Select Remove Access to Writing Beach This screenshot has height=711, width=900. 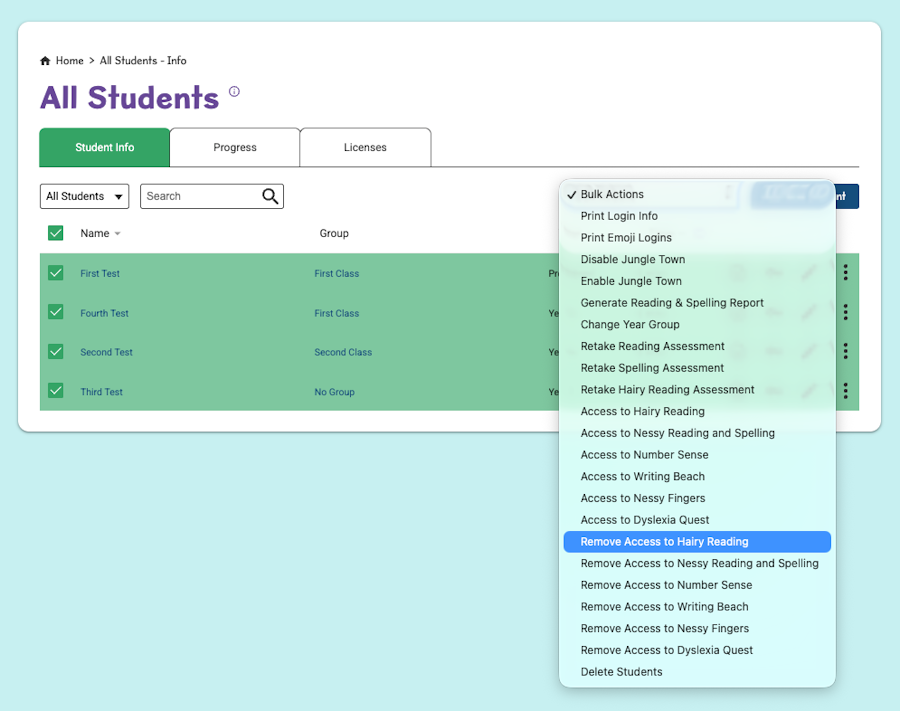(x=697, y=607)
